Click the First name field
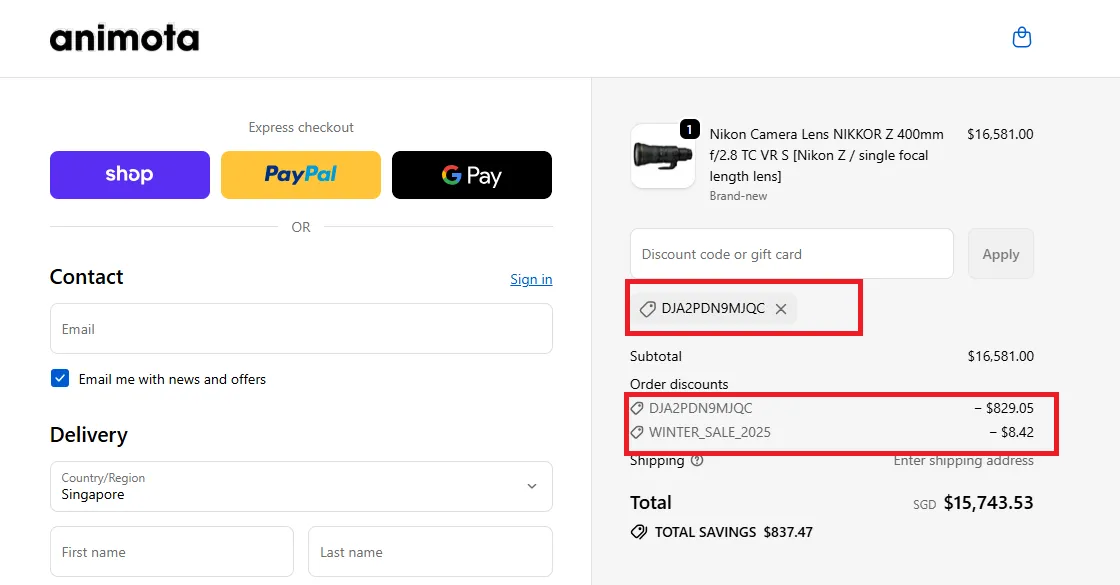 171,552
